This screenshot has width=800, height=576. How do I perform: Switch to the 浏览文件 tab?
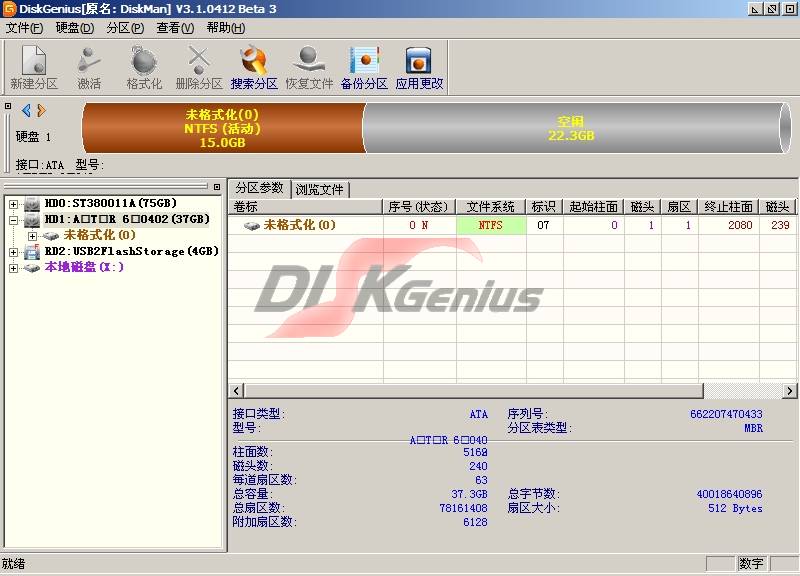pyautogui.click(x=319, y=190)
